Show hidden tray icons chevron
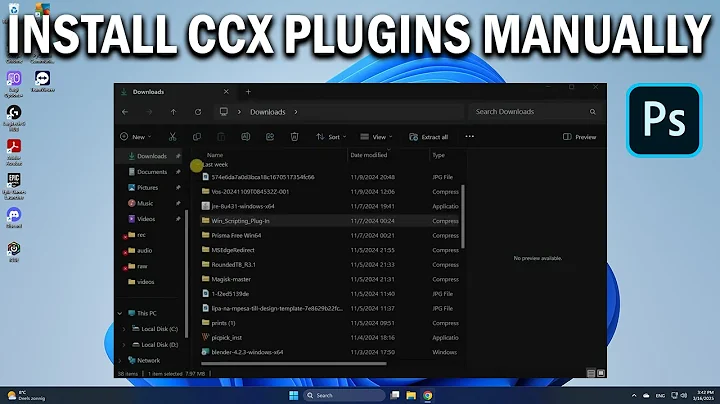The width and height of the screenshot is (720, 404). pyautogui.click(x=634, y=395)
